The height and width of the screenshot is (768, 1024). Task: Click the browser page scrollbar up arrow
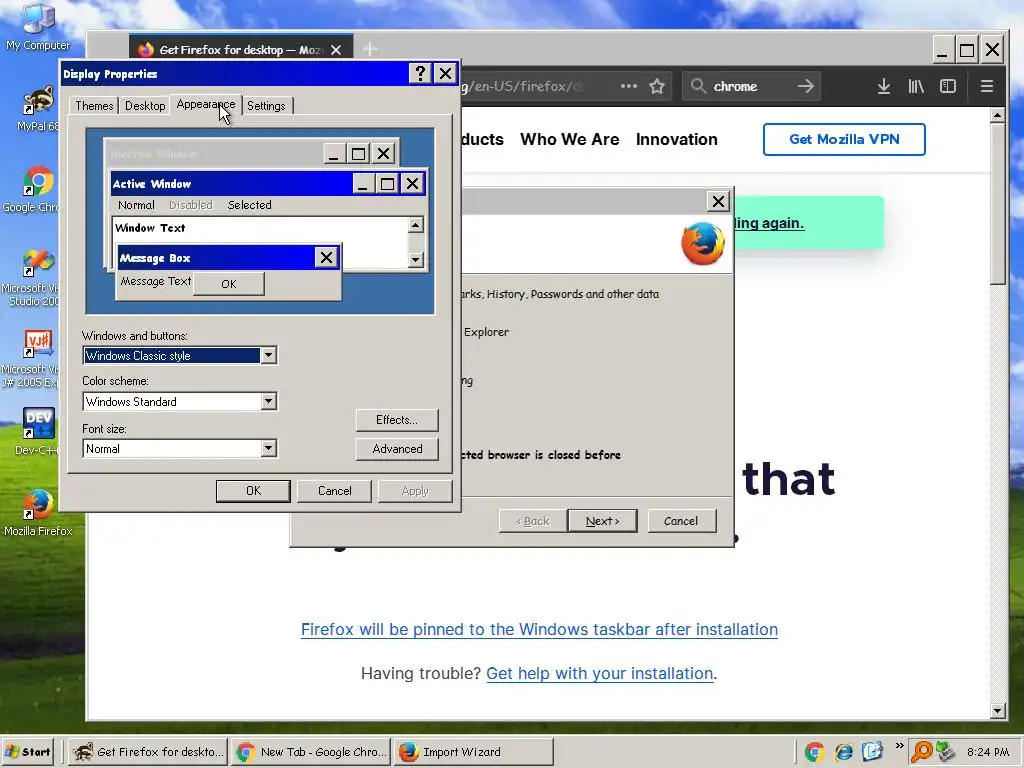997,116
